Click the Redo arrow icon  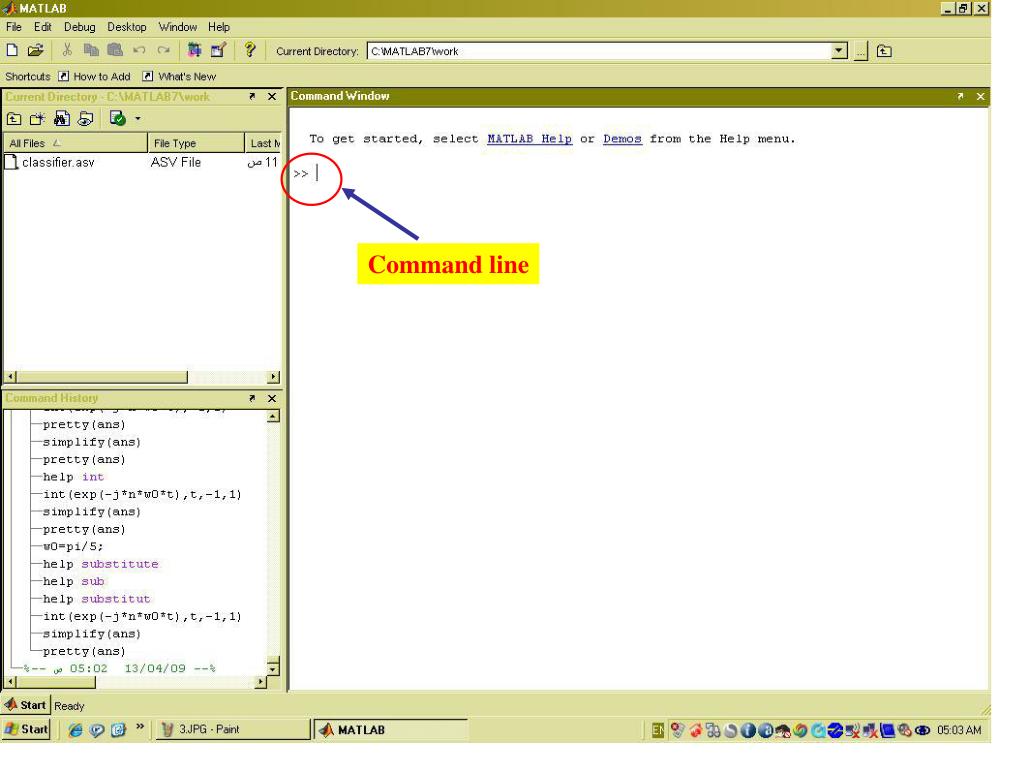(163, 50)
